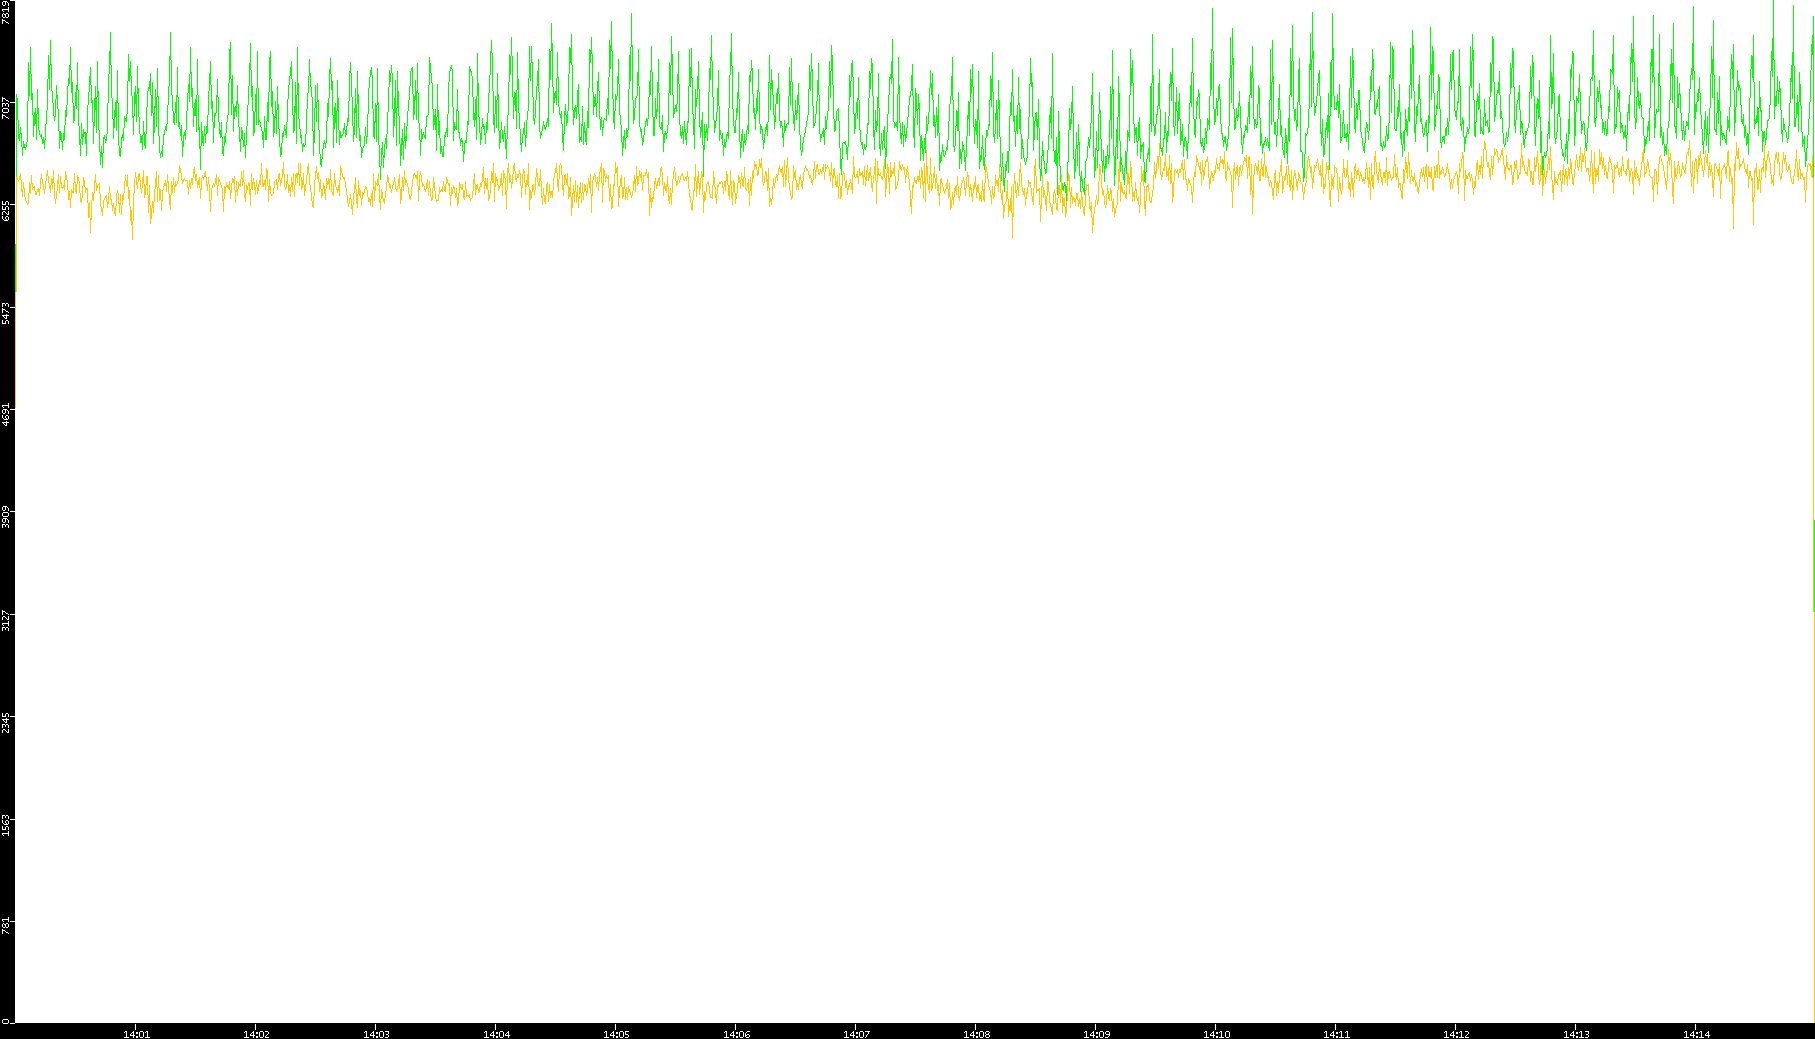
Task: Click the 14:02 time axis label
Action: click(x=256, y=1034)
